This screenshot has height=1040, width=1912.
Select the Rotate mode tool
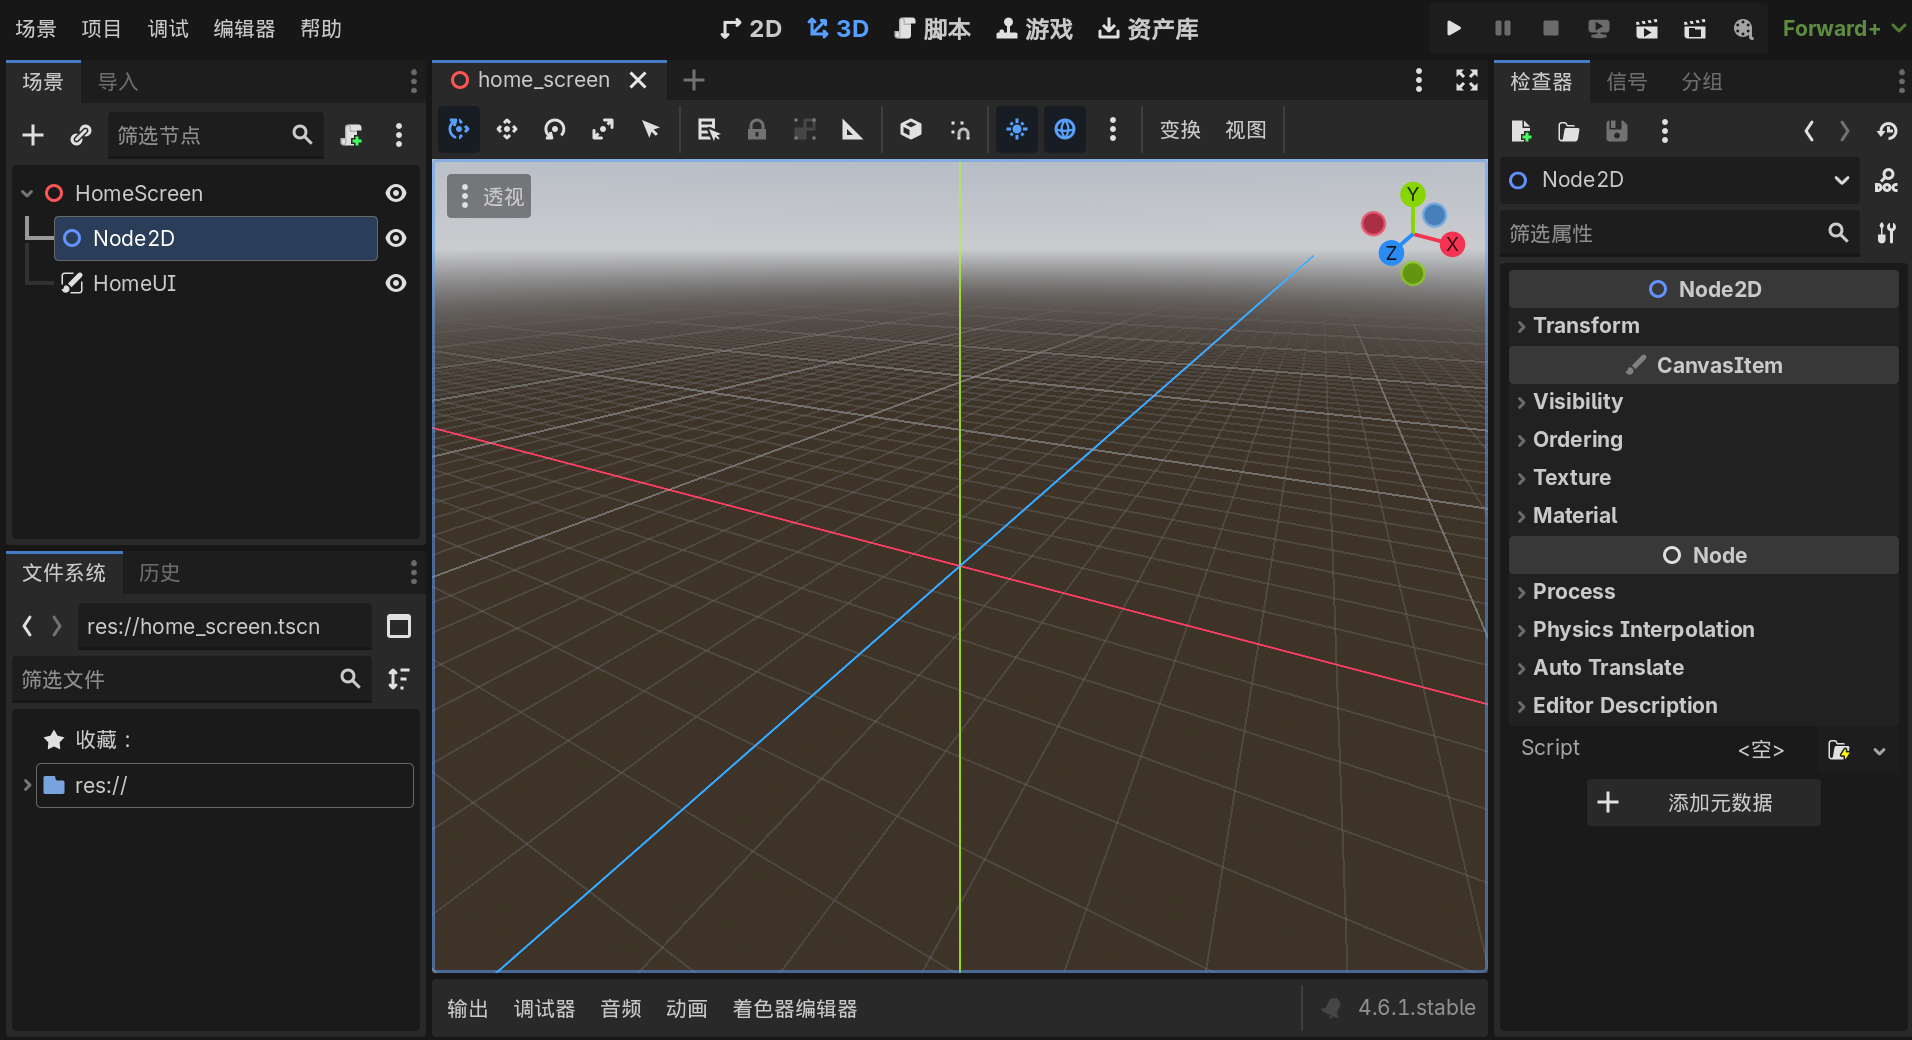[555, 130]
